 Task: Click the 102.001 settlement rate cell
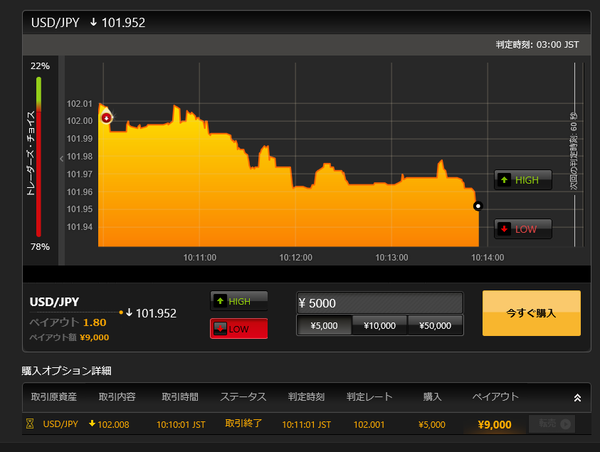tap(369, 424)
